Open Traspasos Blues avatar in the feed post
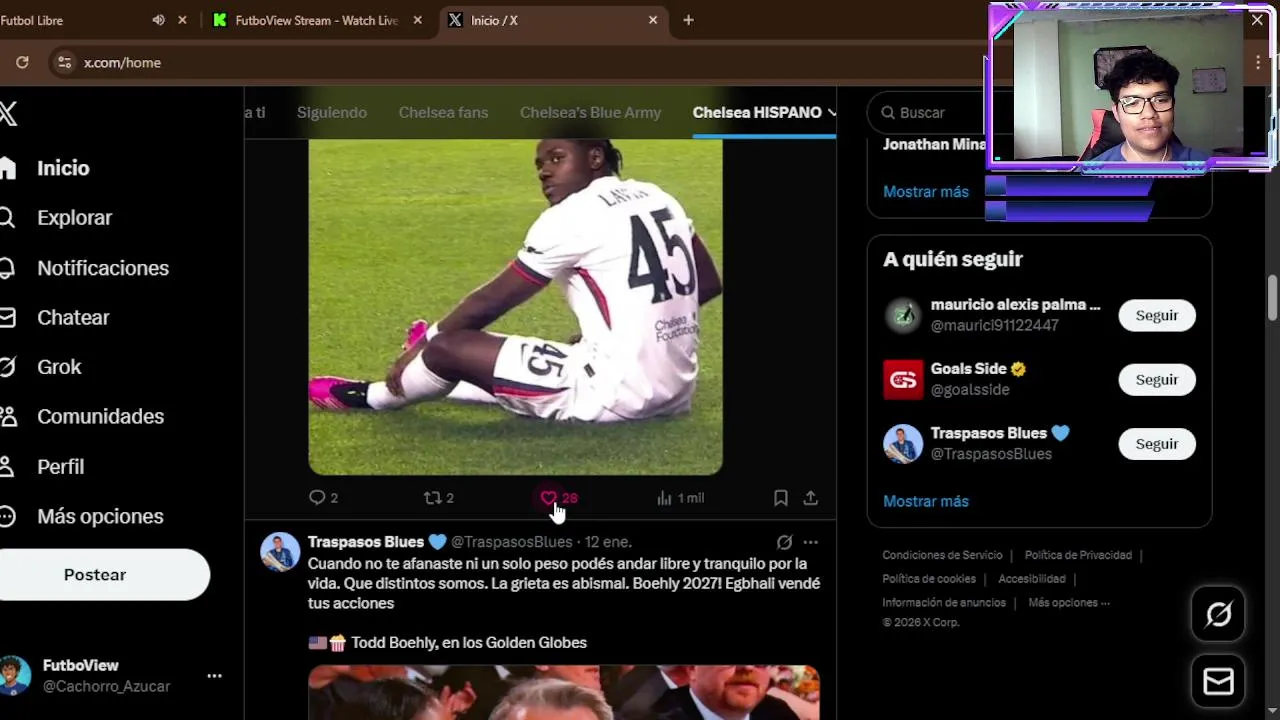This screenshot has width=1280, height=720. (x=280, y=552)
